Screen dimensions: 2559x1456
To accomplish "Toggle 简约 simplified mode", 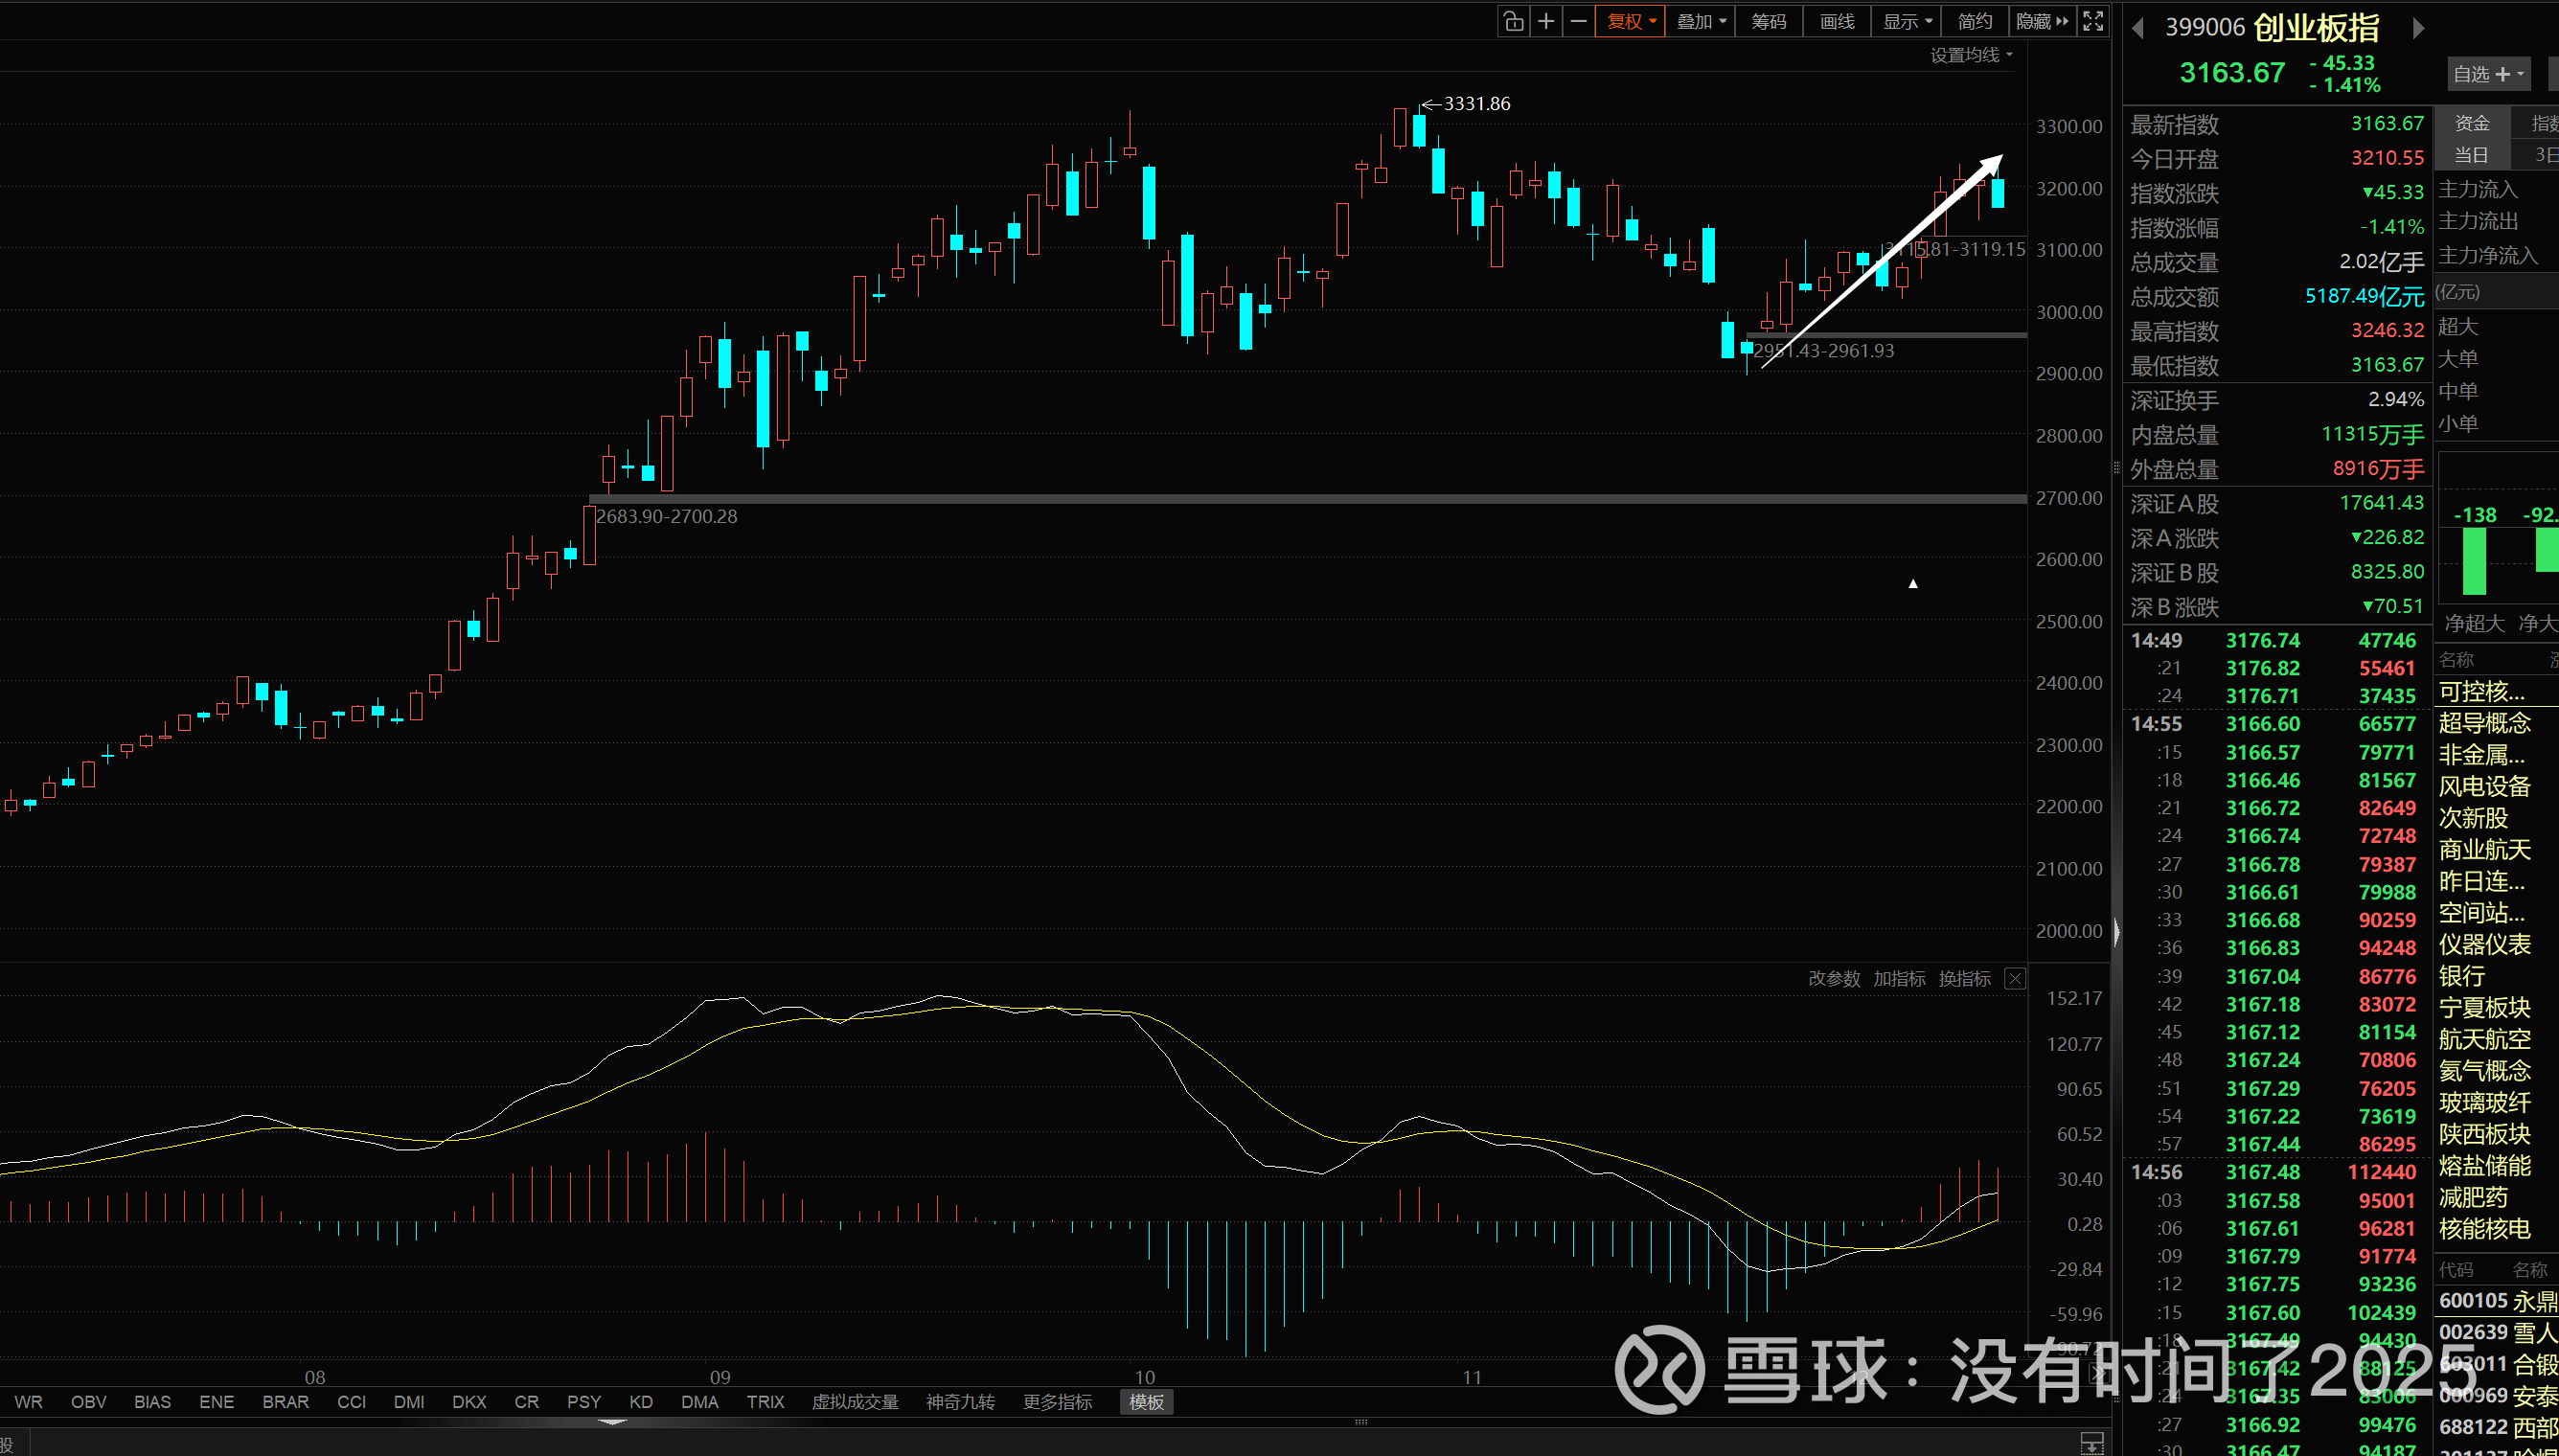I will click(1974, 21).
